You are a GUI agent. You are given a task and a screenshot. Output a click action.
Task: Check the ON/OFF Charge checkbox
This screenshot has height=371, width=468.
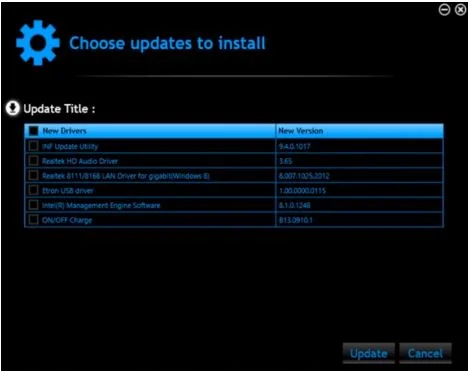click(x=34, y=220)
